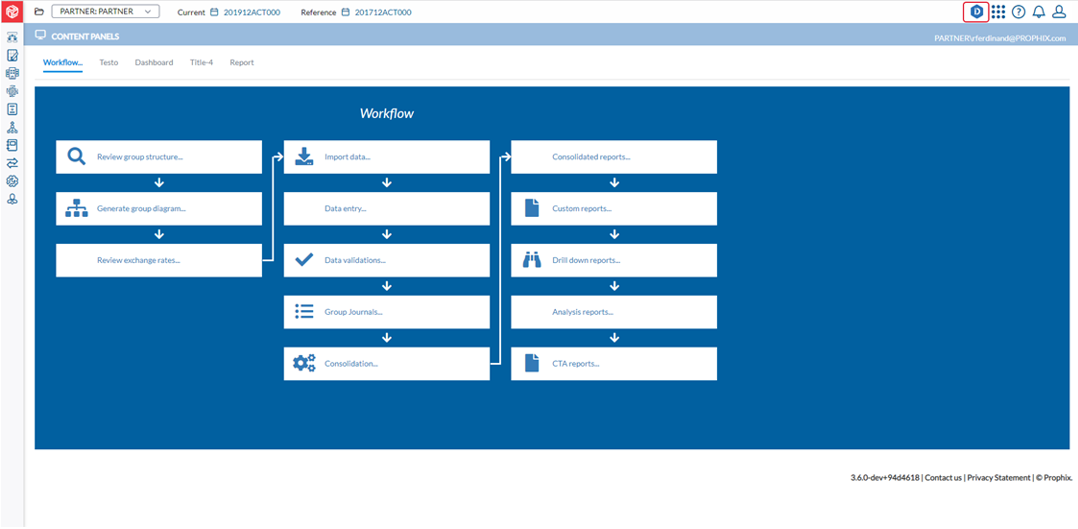Click the list icon on Group Journals
Image resolution: width=1078 pixels, height=529 pixels.
(303, 312)
